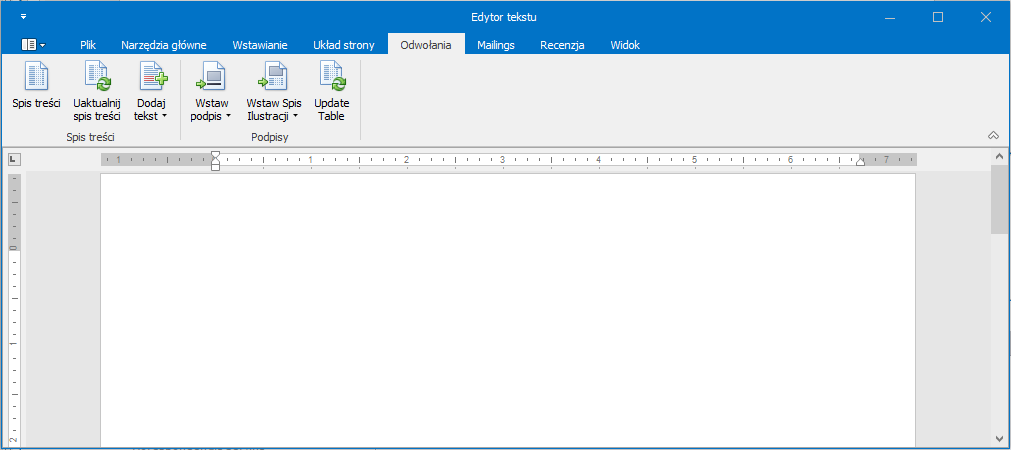Select the Układ strony tab
Viewport: 1011px width, 450px height.
coord(343,45)
